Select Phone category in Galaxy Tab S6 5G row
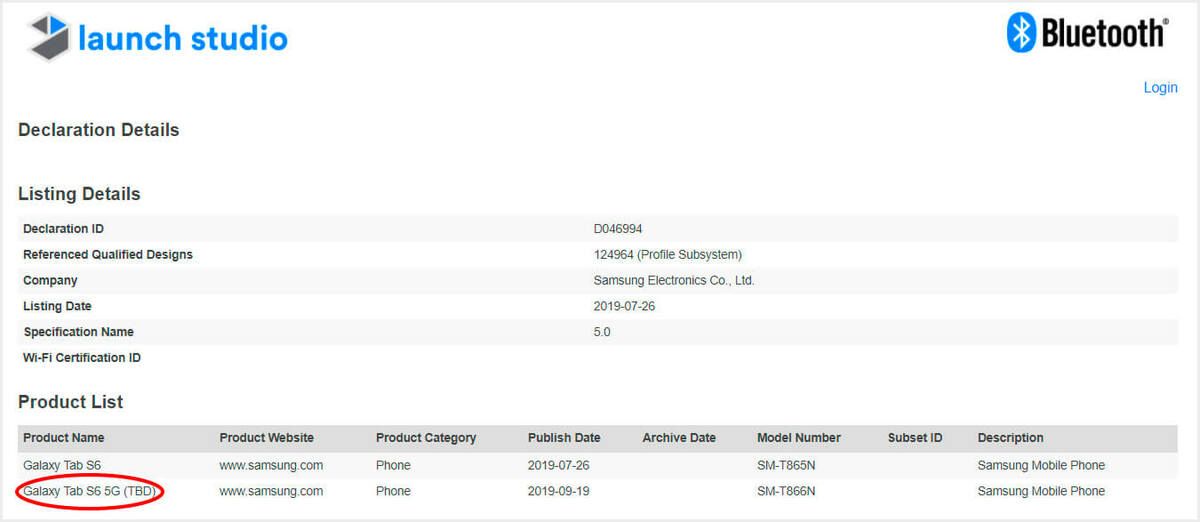This screenshot has width=1200, height=522. [x=393, y=491]
